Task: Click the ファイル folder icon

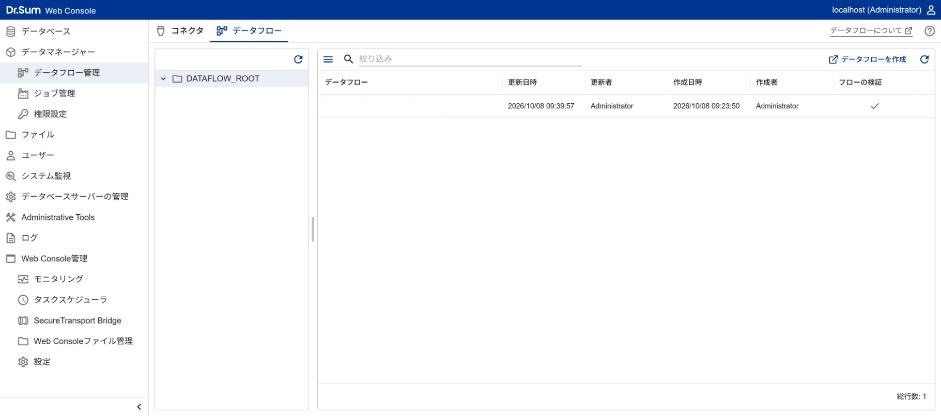Action: click(x=10, y=134)
